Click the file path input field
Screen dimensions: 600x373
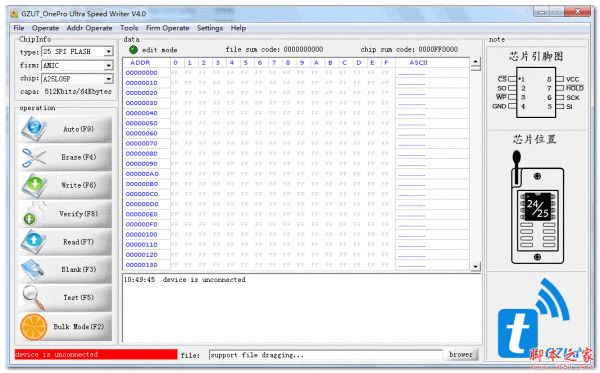(325, 355)
